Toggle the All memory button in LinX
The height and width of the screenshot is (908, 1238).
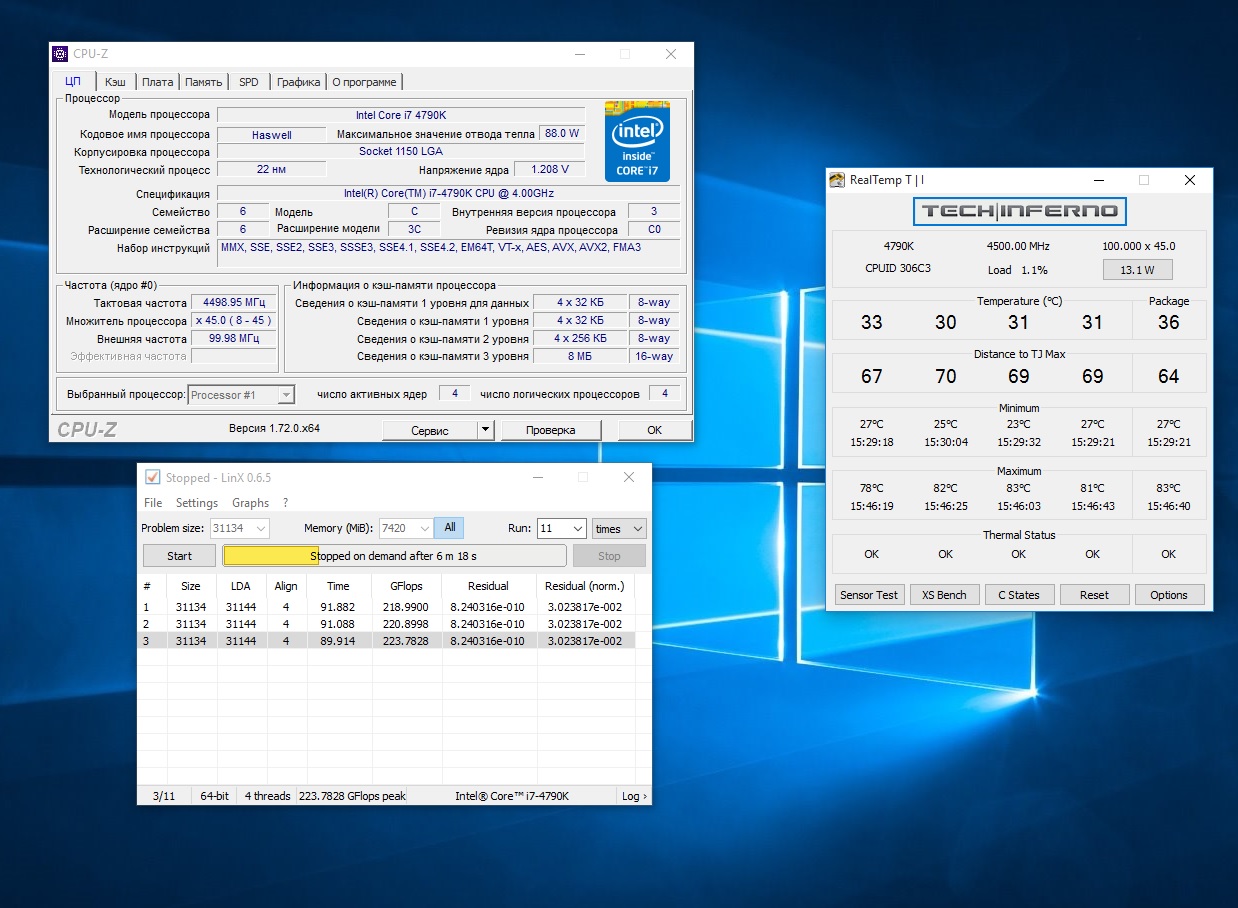(449, 528)
